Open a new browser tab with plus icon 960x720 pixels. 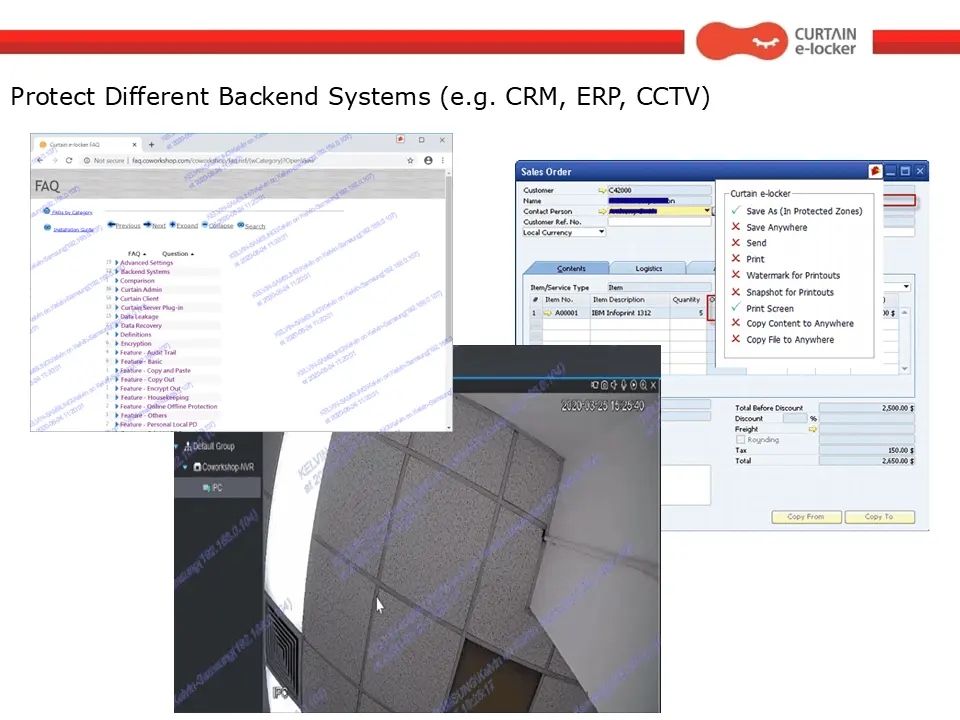pos(151,144)
